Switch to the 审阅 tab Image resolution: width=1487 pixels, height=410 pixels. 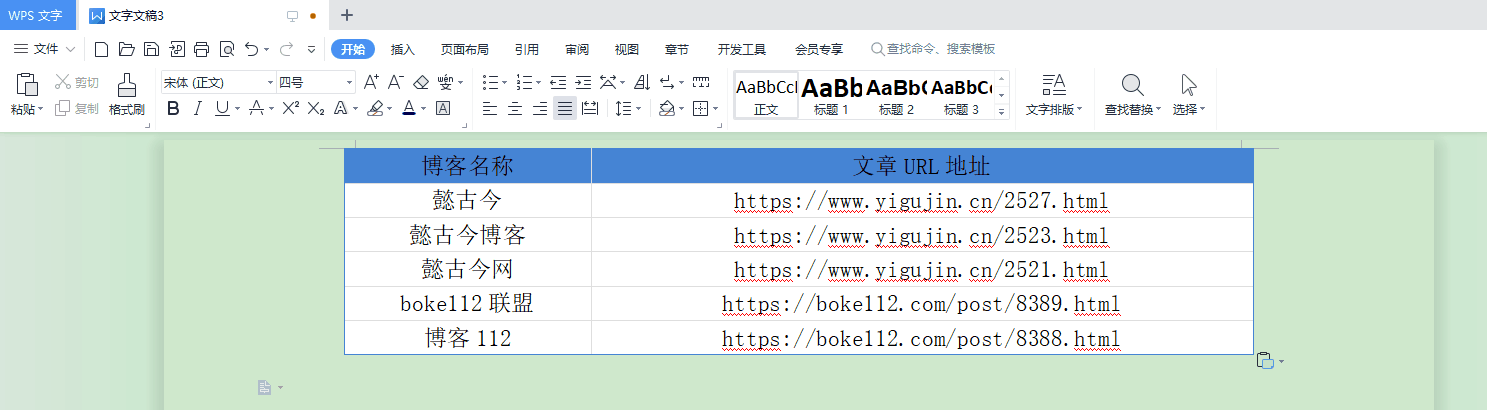point(577,49)
